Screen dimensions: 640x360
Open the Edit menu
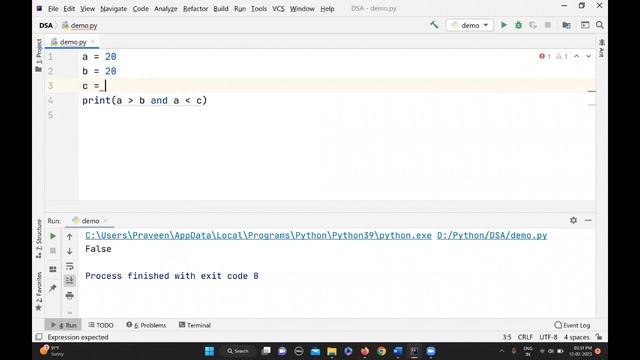pos(69,9)
